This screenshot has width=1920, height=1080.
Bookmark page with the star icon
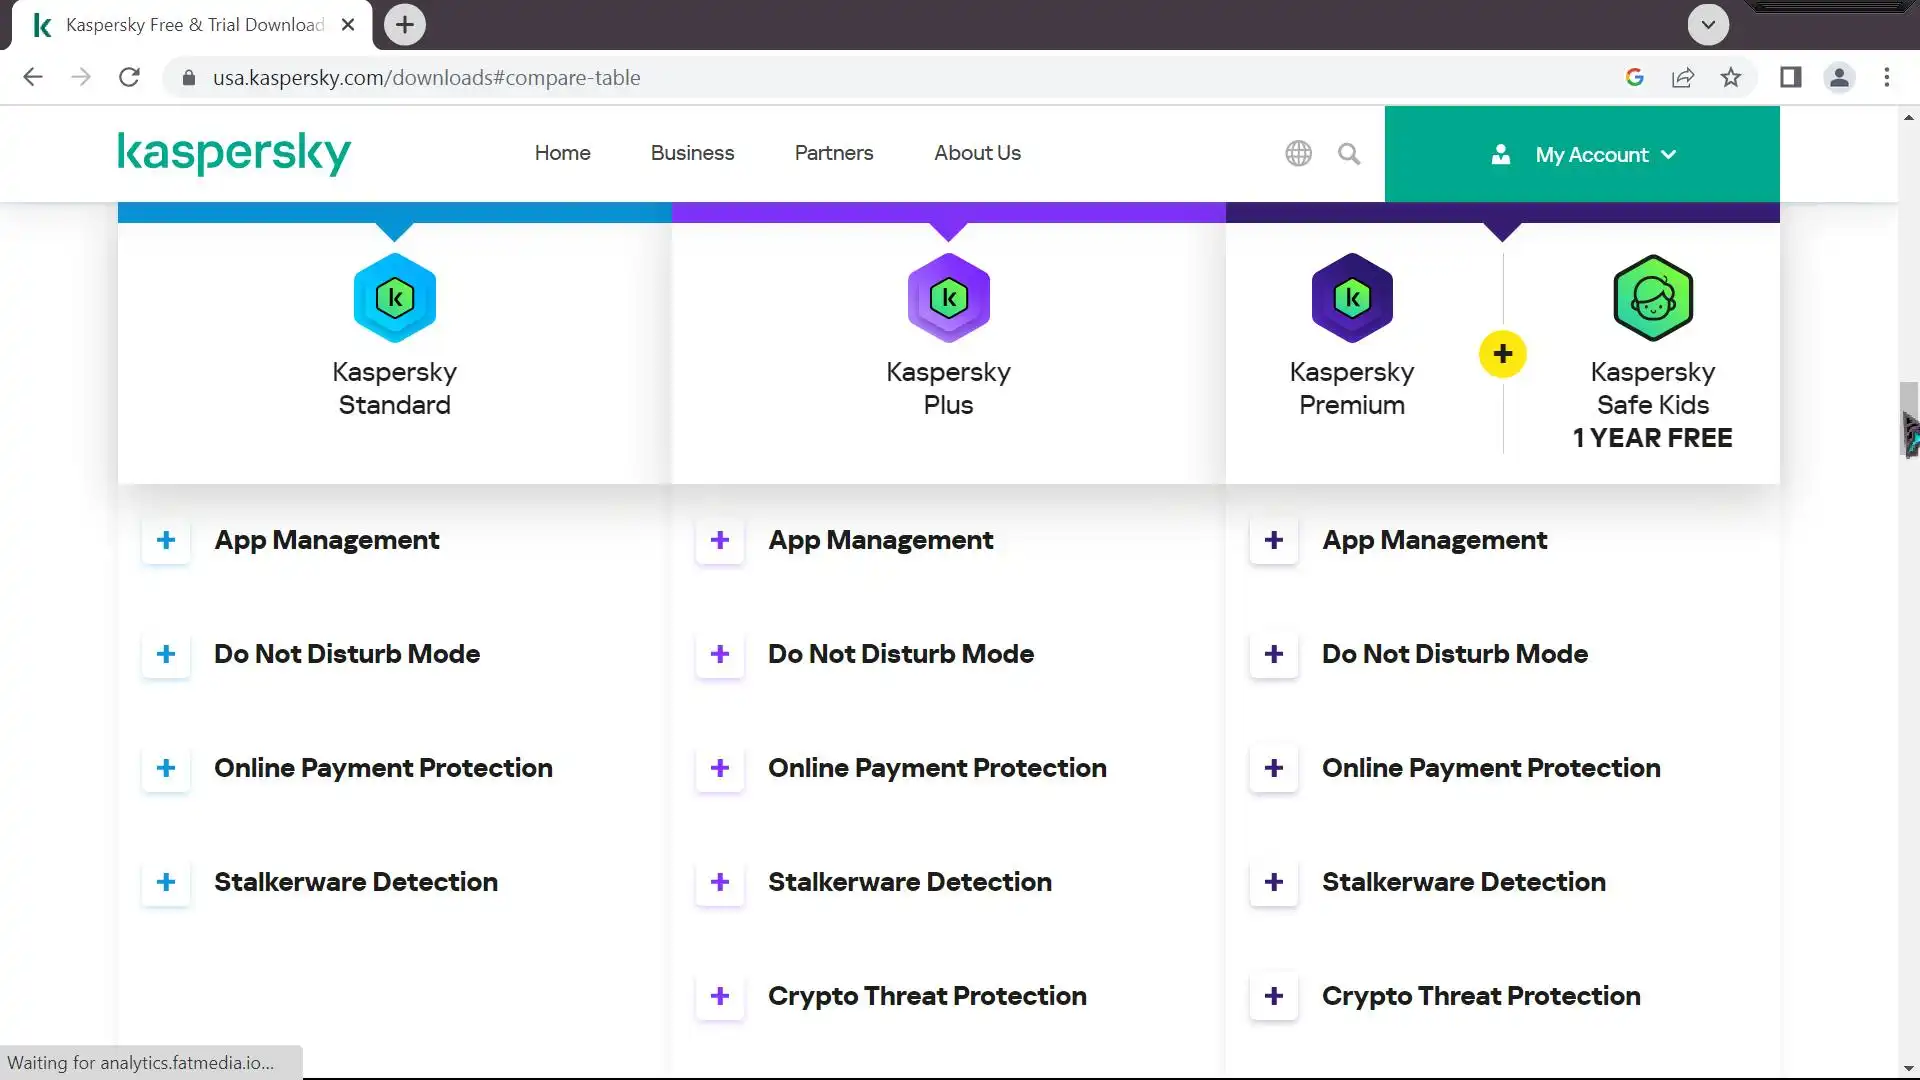point(1731,78)
